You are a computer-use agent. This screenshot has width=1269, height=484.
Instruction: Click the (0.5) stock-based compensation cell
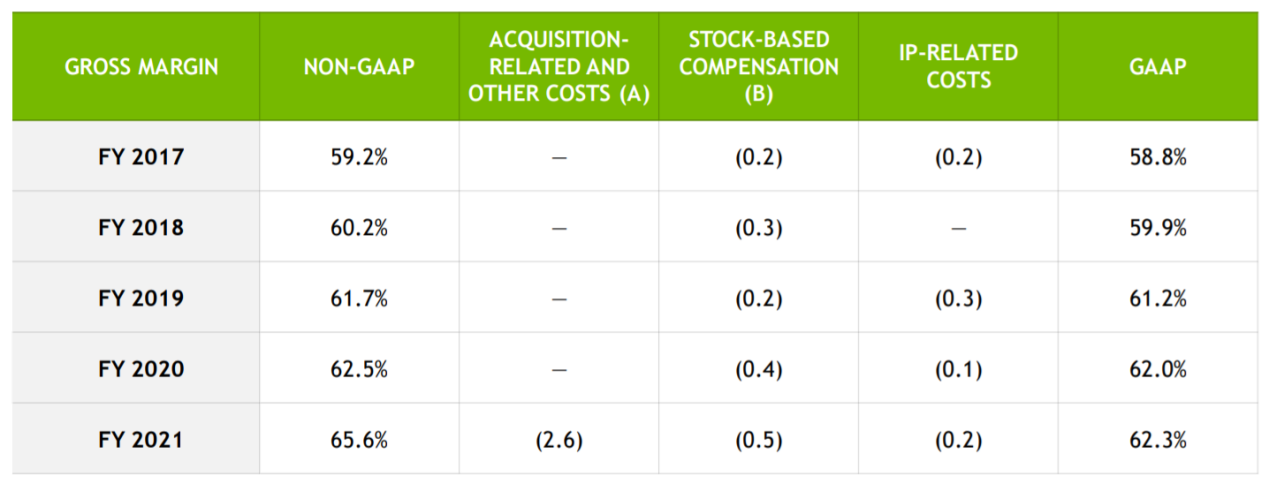(x=758, y=439)
